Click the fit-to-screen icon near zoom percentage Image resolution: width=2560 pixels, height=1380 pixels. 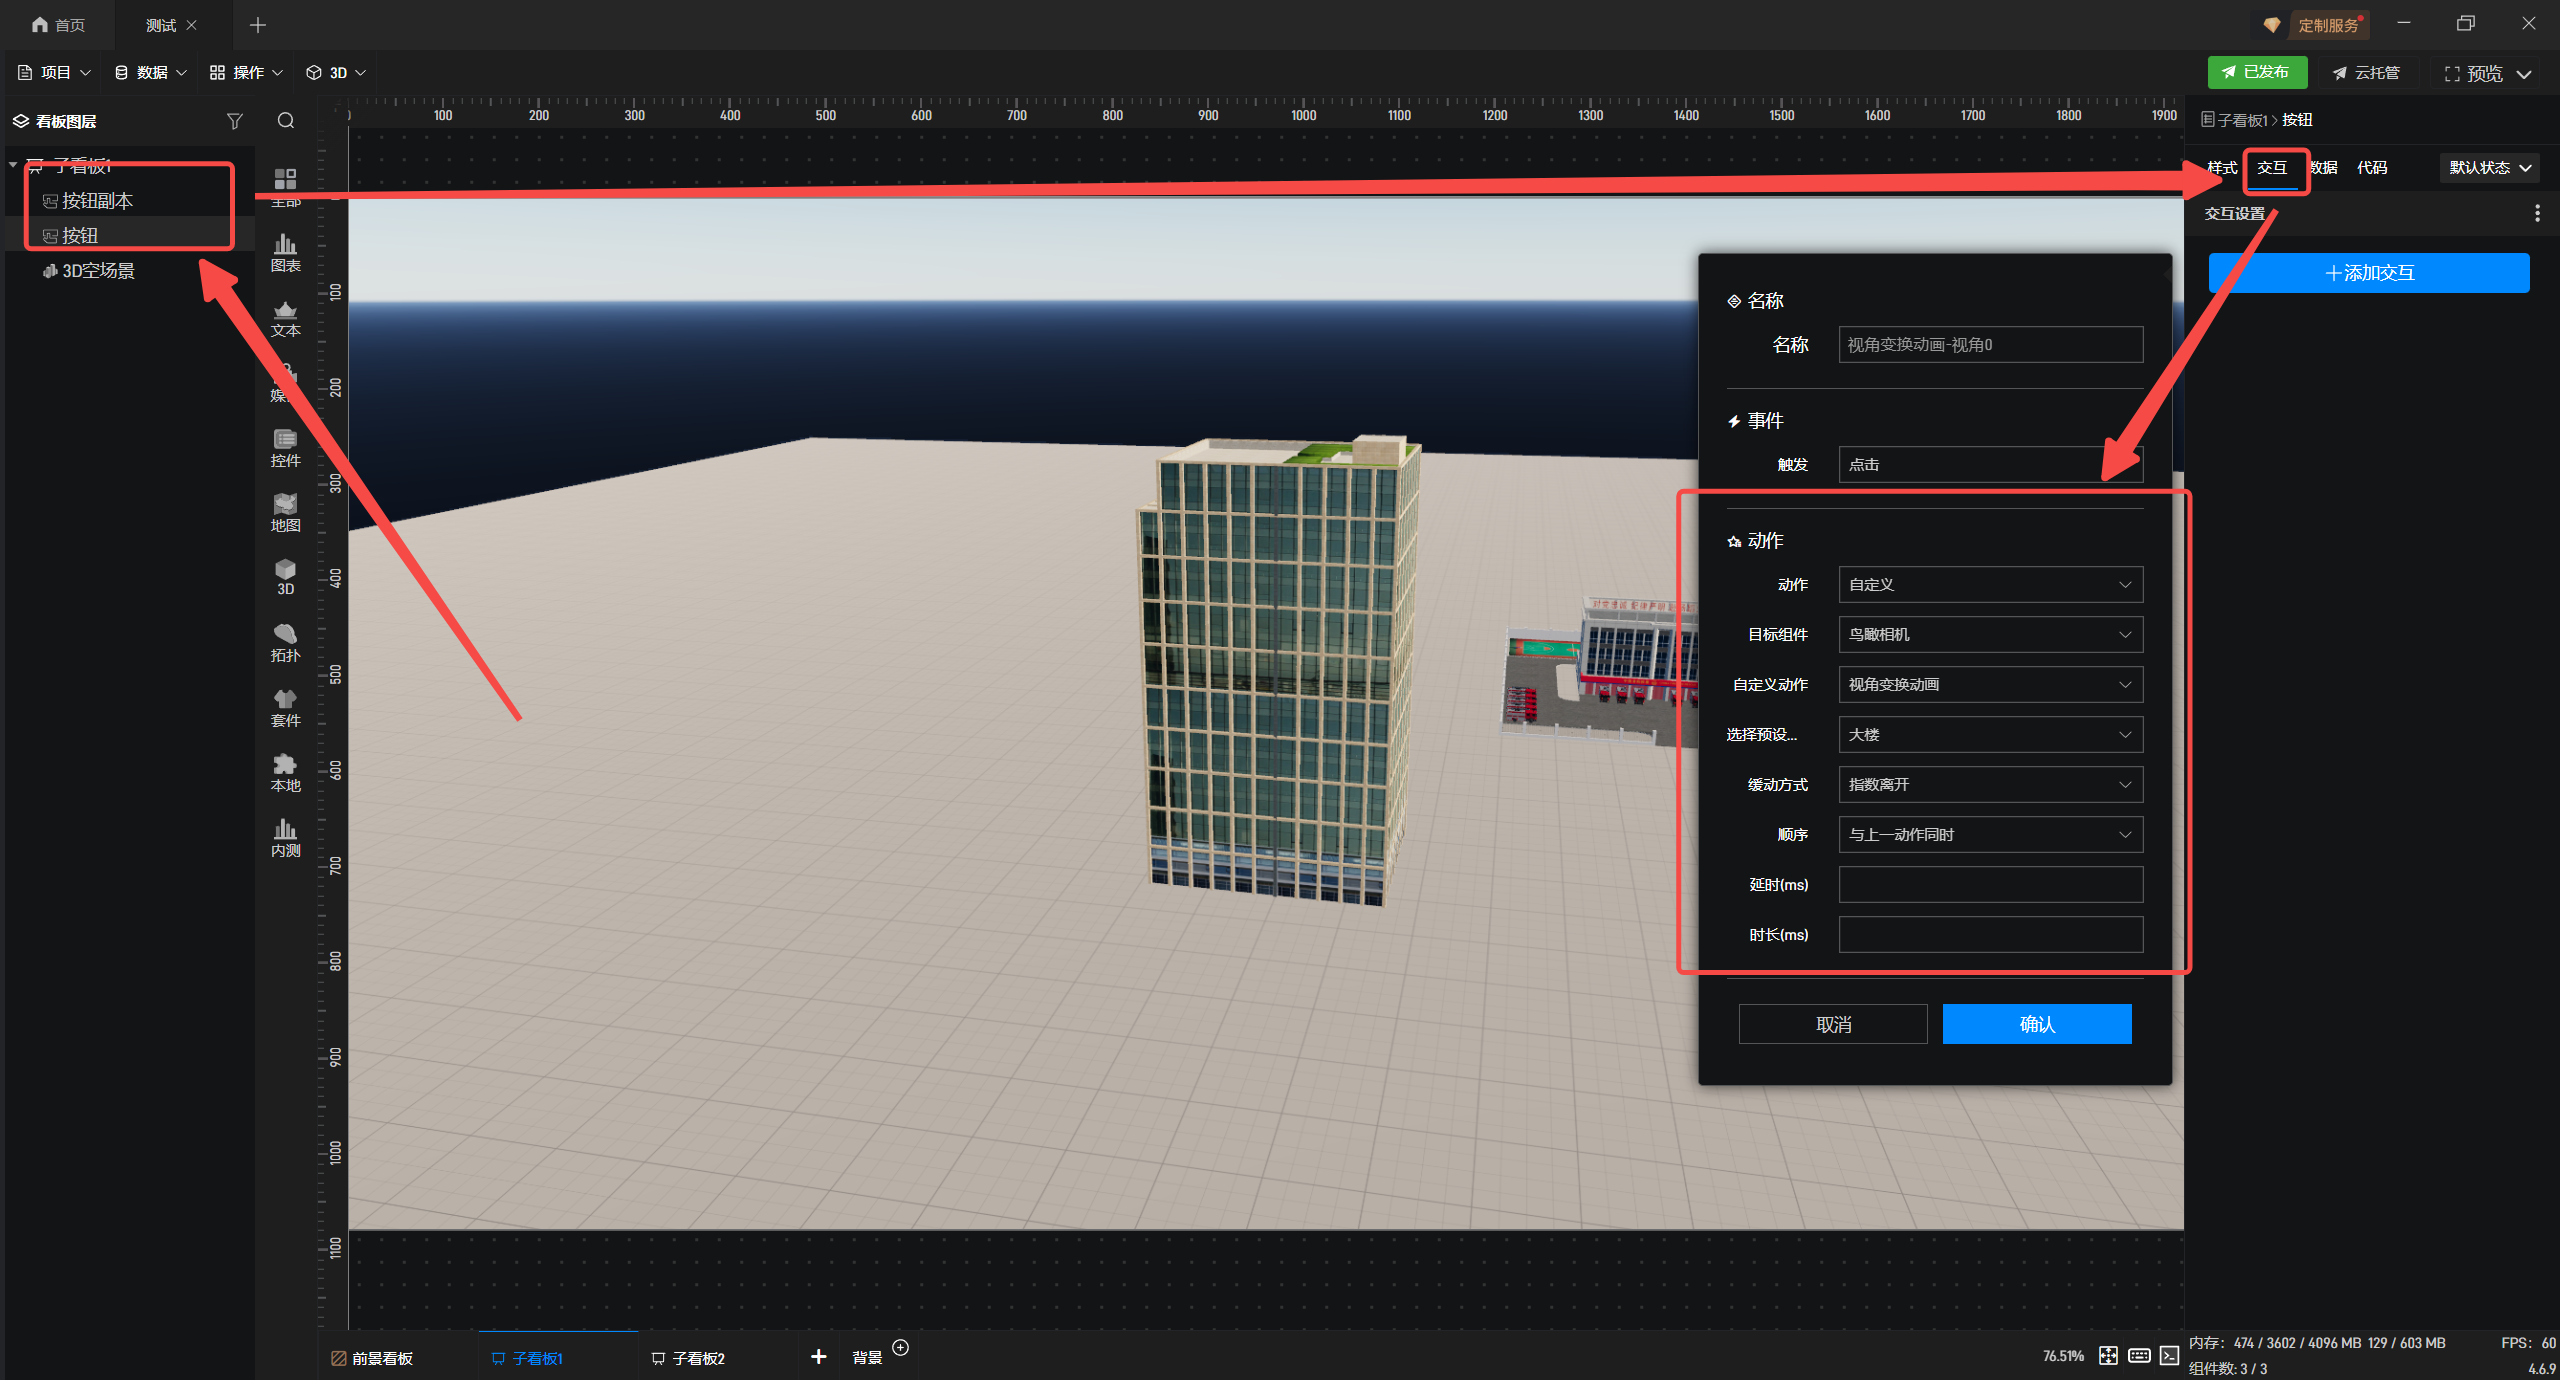[2108, 1355]
